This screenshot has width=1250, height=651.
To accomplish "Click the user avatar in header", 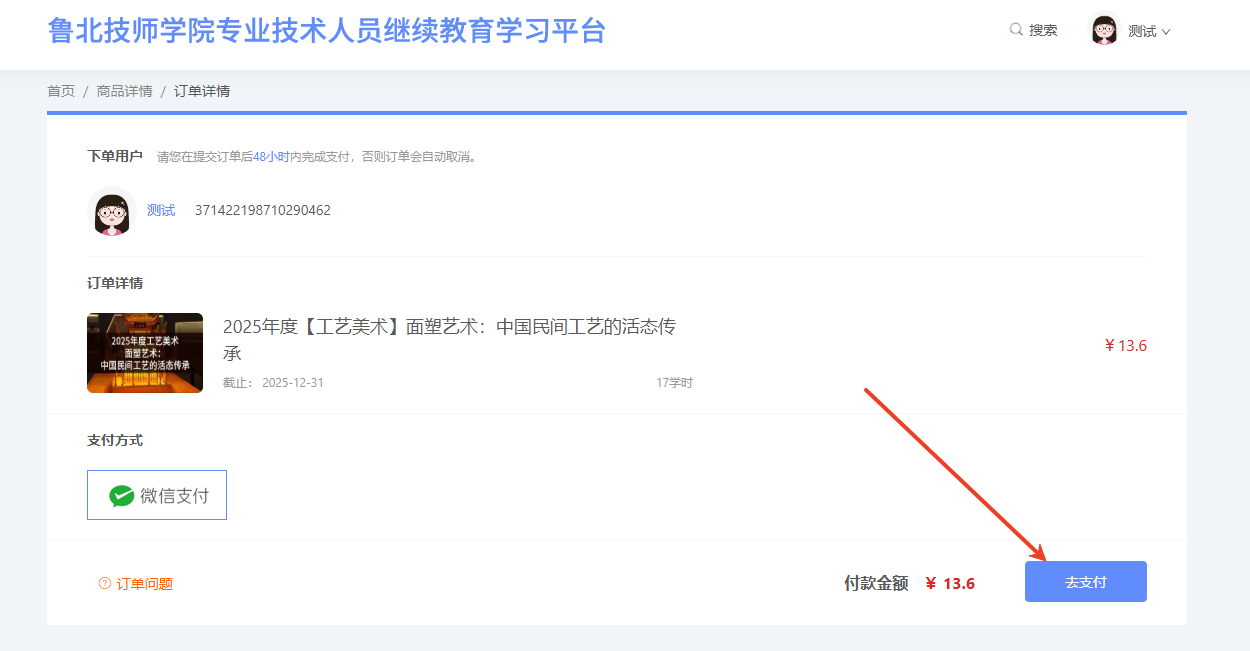I will point(1104,30).
